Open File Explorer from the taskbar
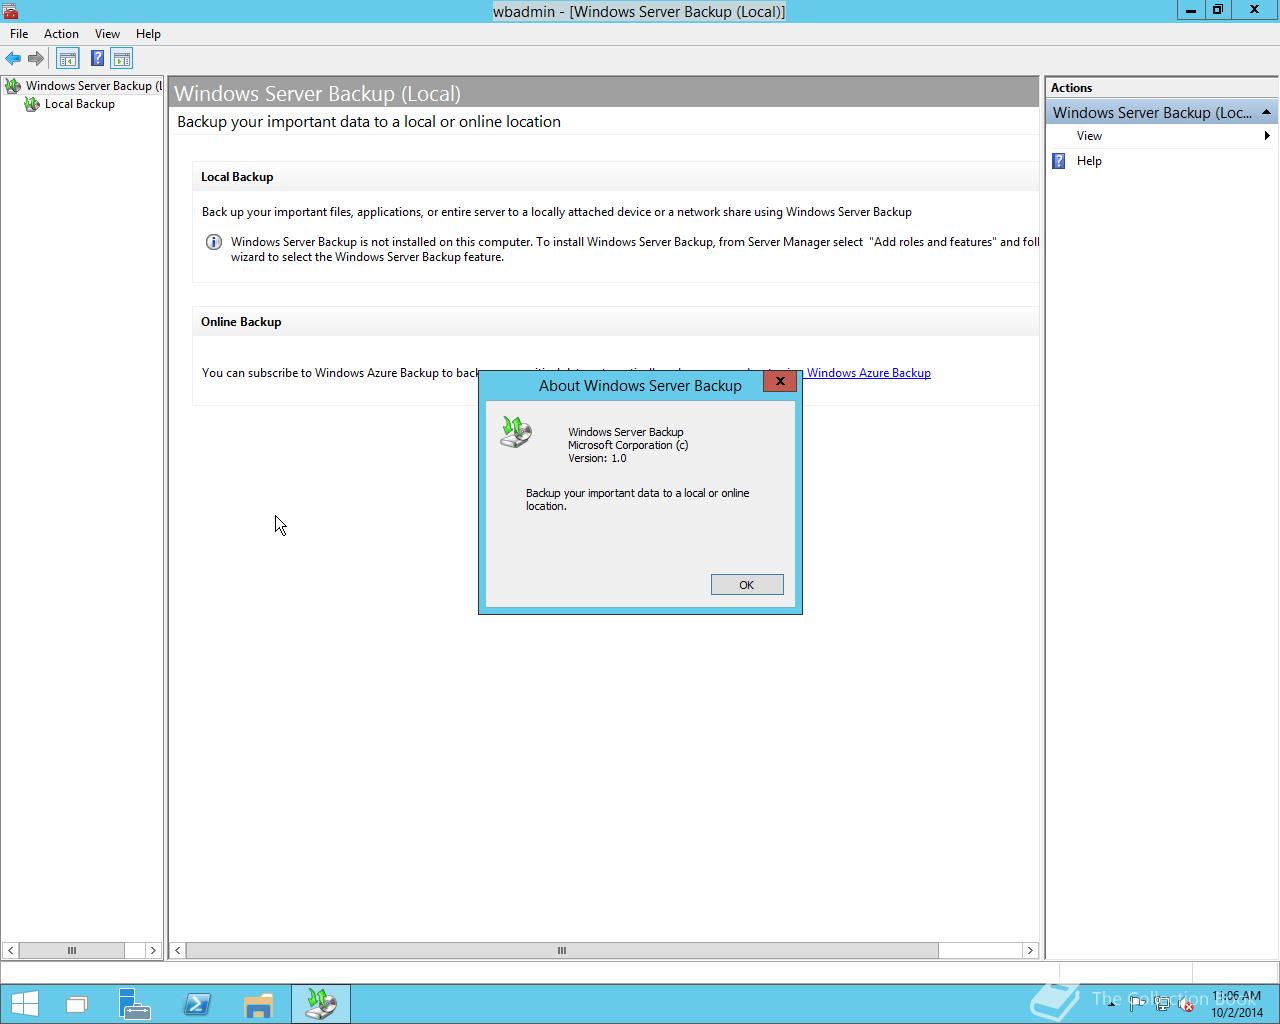Screen dimensions: 1280x1024 (259, 1004)
